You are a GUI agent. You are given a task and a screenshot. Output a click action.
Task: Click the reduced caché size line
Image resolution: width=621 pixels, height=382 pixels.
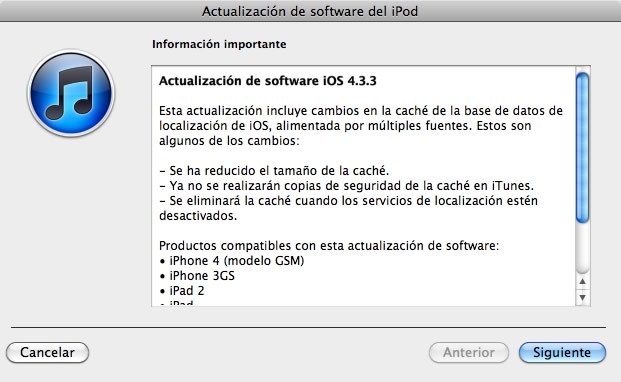[x=274, y=171]
